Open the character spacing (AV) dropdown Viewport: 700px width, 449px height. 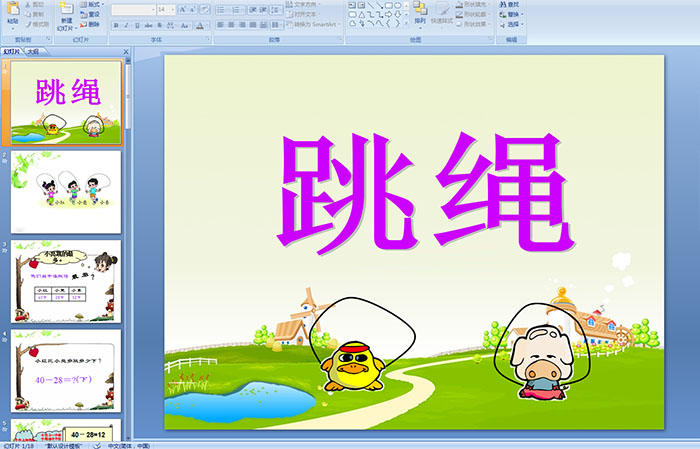[x=172, y=25]
